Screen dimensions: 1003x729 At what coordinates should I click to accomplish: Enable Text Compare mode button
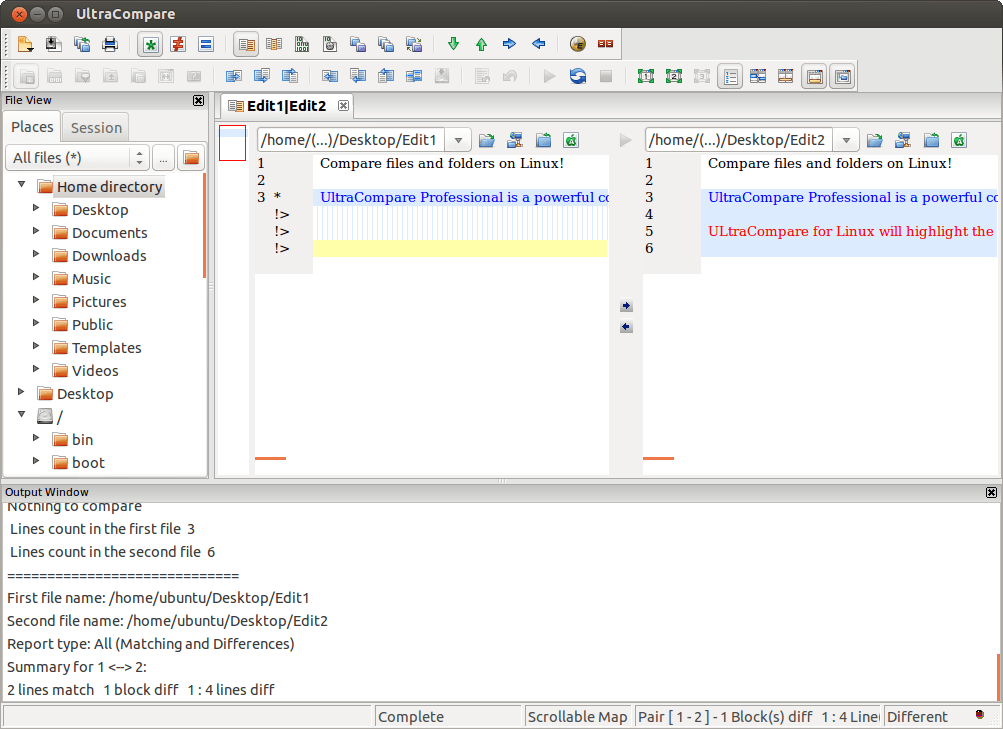(246, 44)
